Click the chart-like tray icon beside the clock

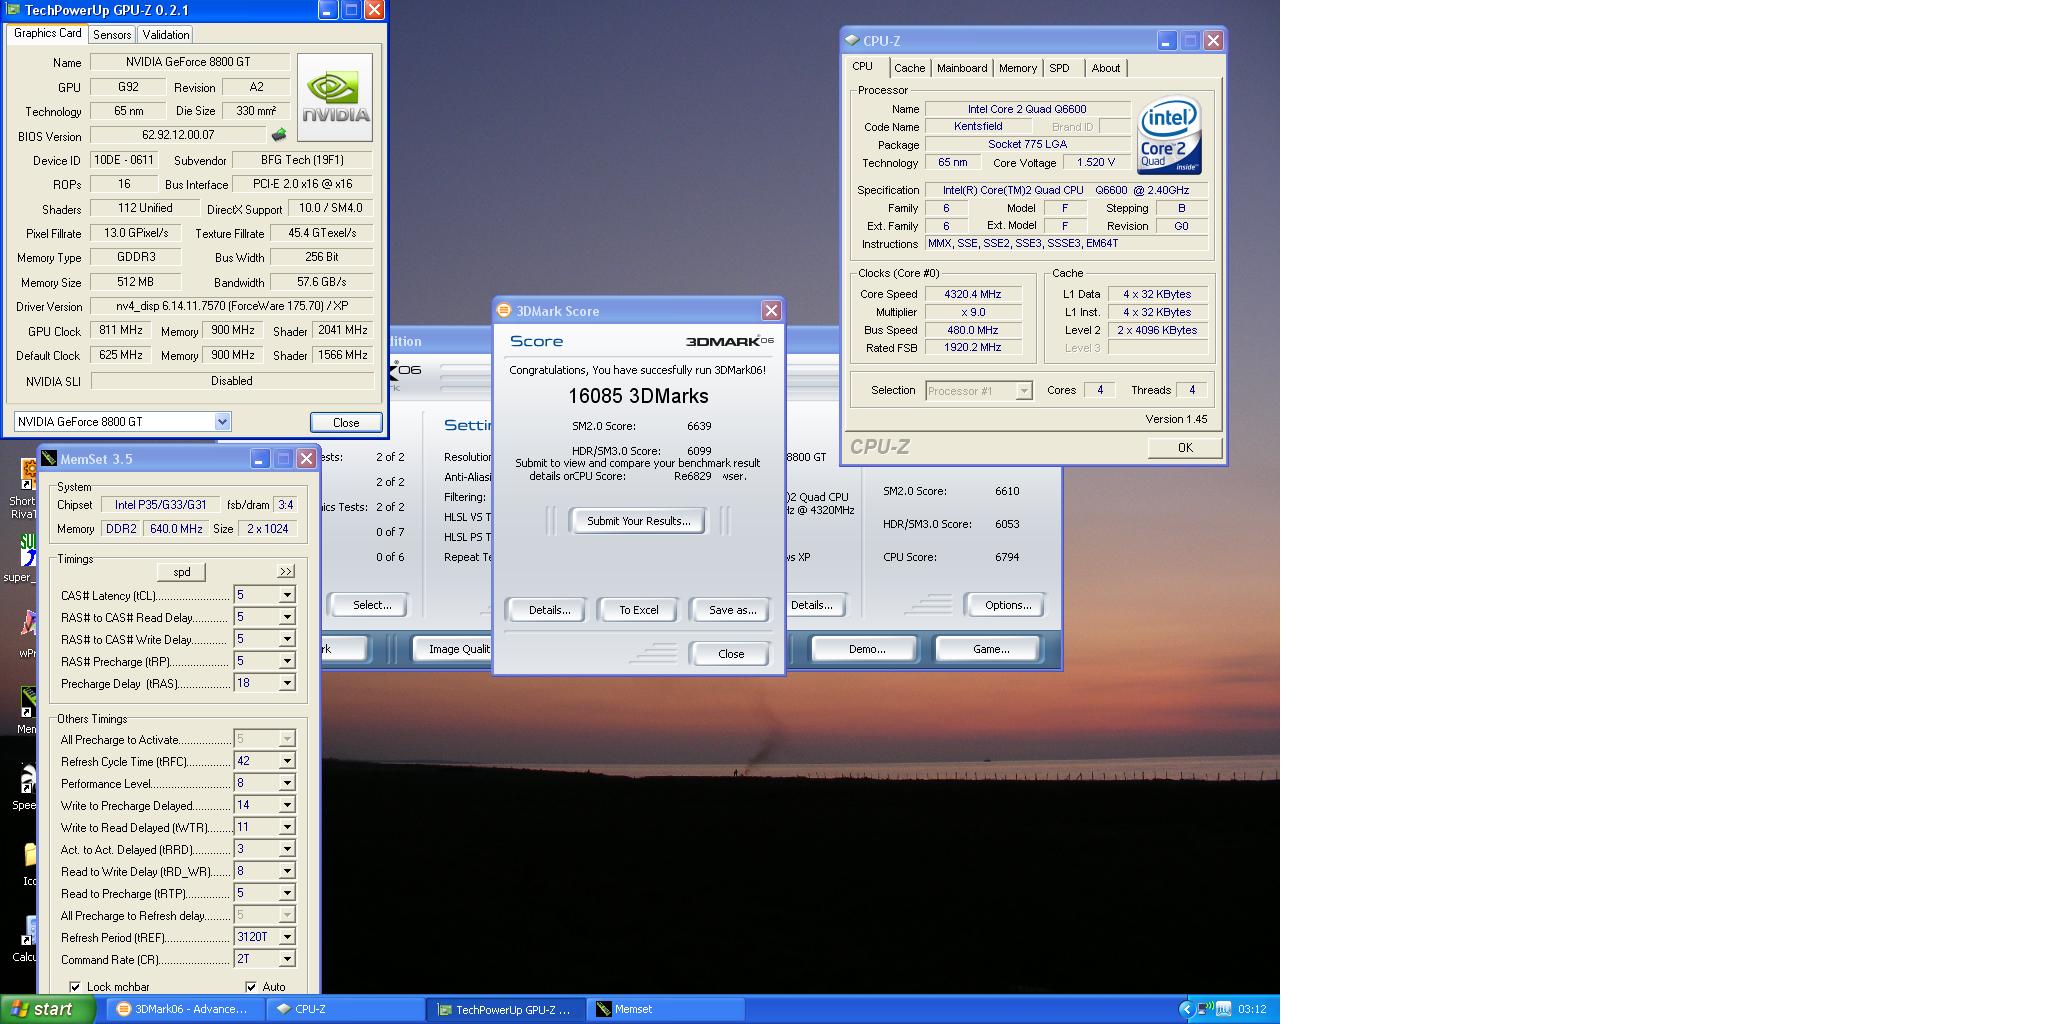coord(1222,1009)
